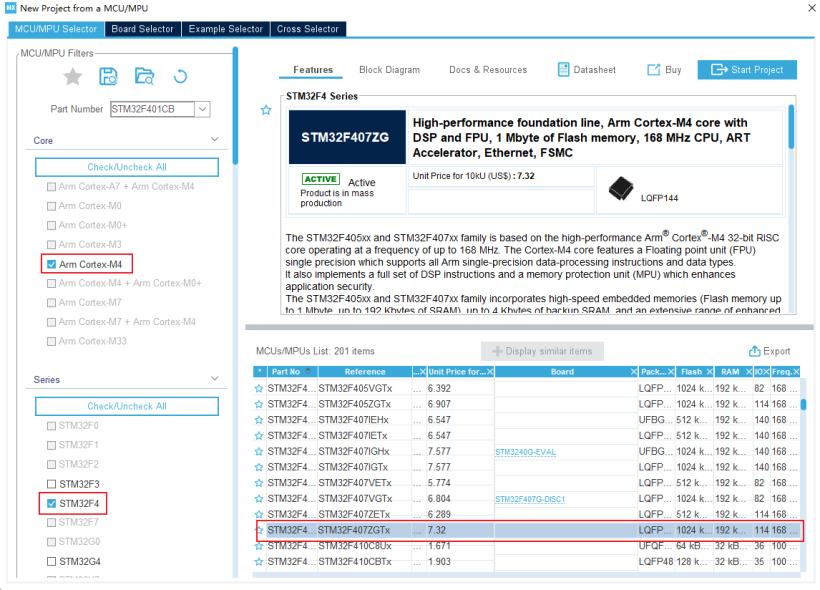Check STM32F7 series filter
This screenshot has height=590, width=820.
pyautogui.click(x=51, y=523)
